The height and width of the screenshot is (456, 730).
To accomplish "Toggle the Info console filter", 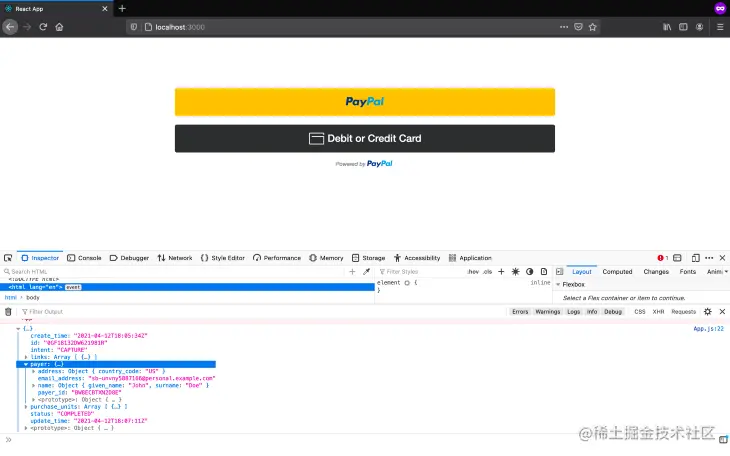I will (x=592, y=312).
